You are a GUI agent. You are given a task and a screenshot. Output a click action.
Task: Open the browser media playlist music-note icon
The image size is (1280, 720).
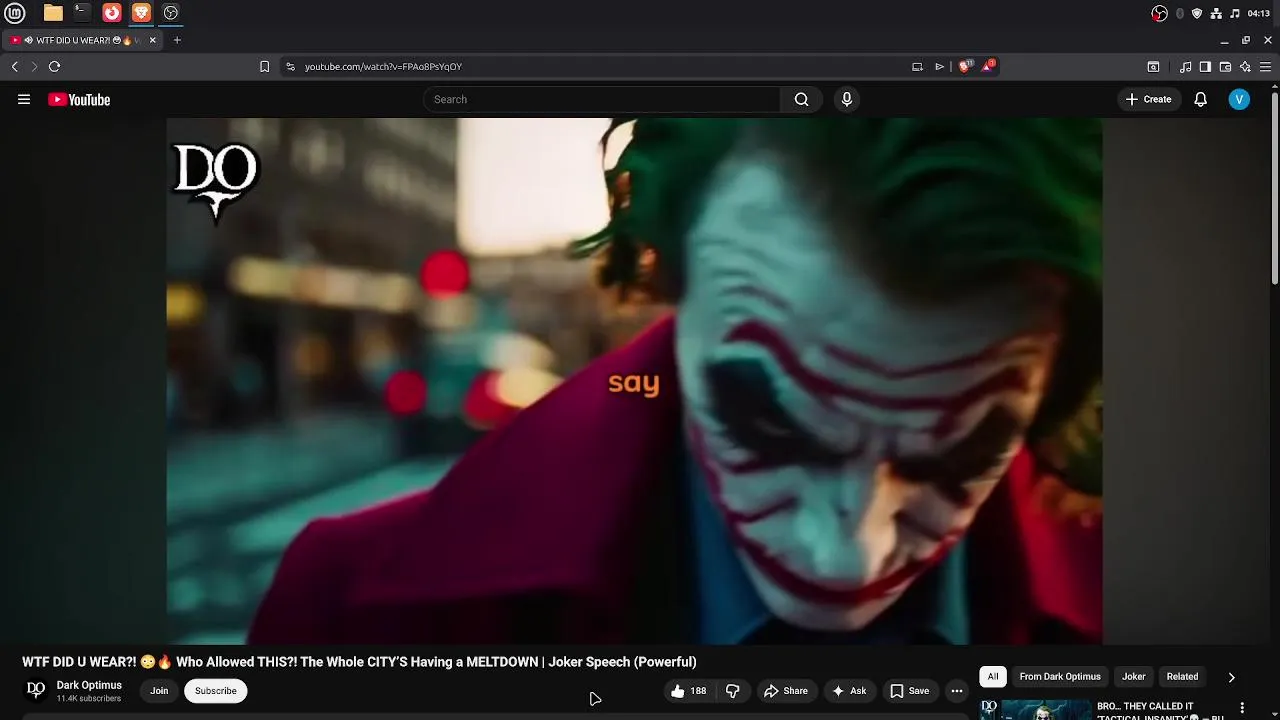[1185, 67]
